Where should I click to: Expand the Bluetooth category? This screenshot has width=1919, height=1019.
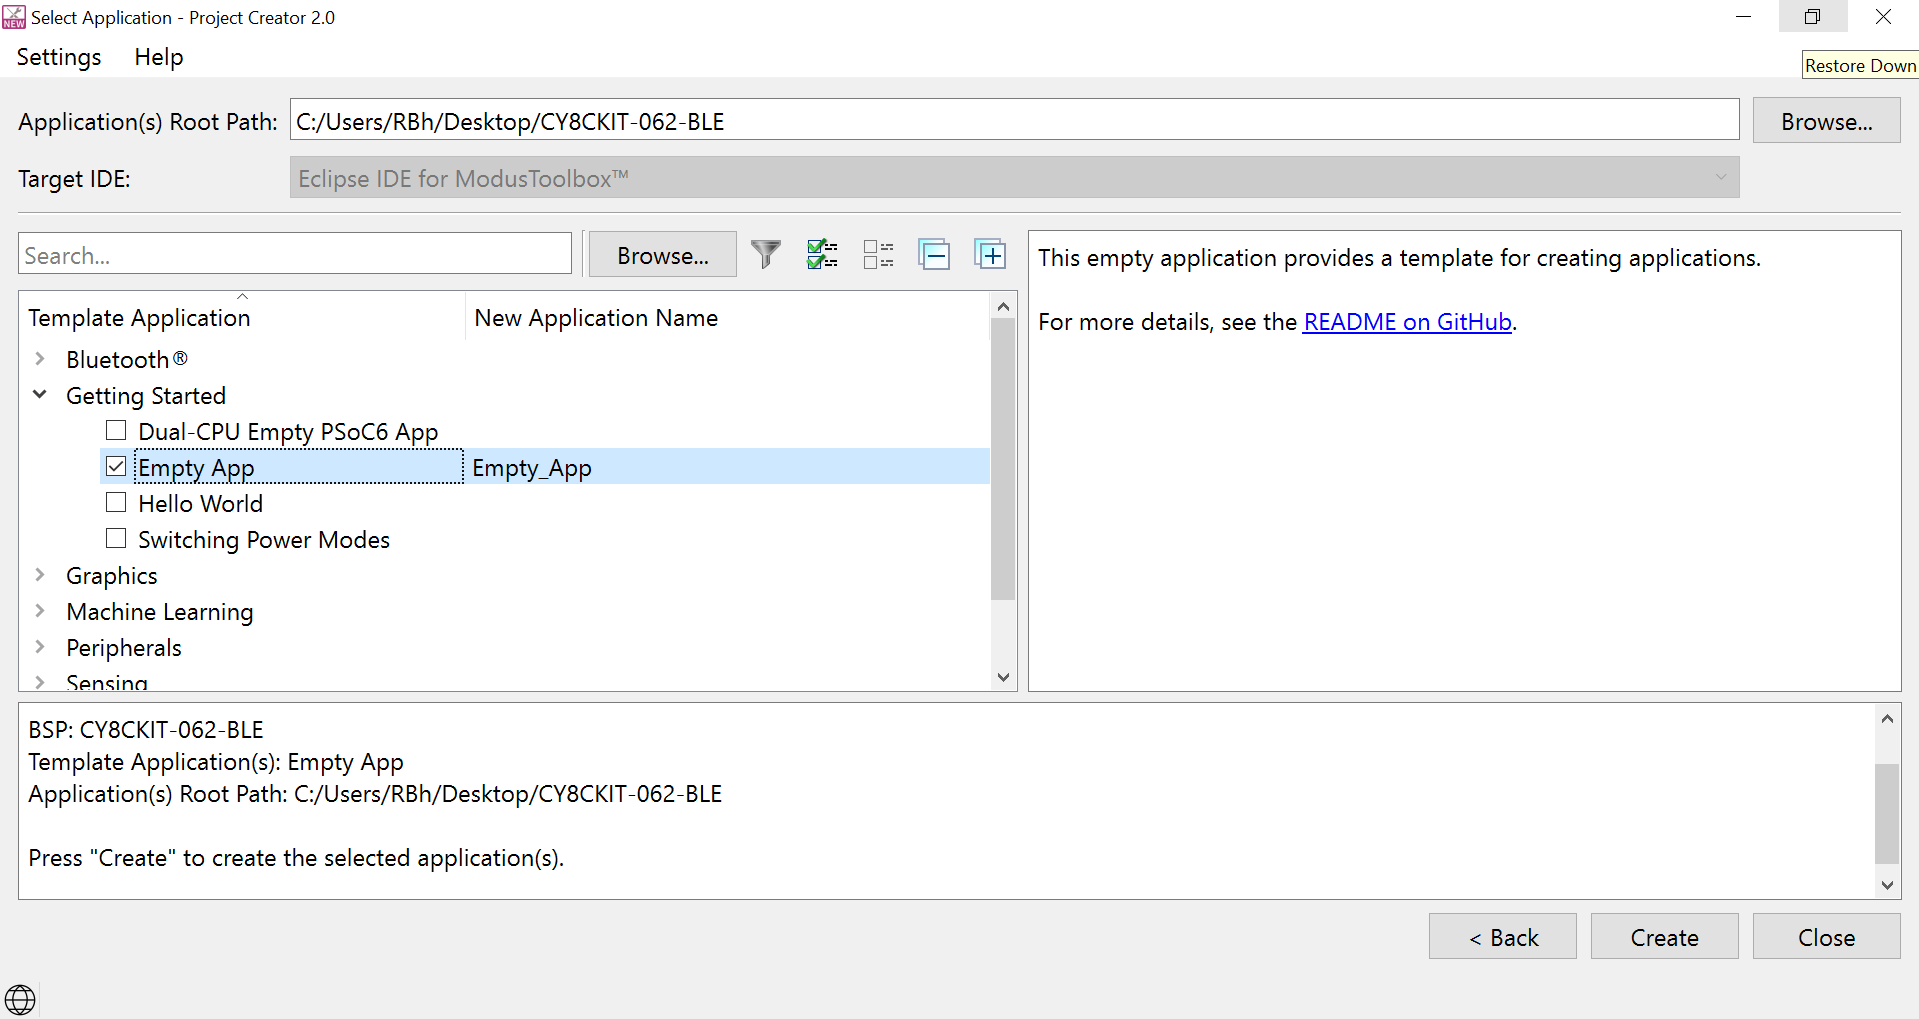pyautogui.click(x=40, y=359)
